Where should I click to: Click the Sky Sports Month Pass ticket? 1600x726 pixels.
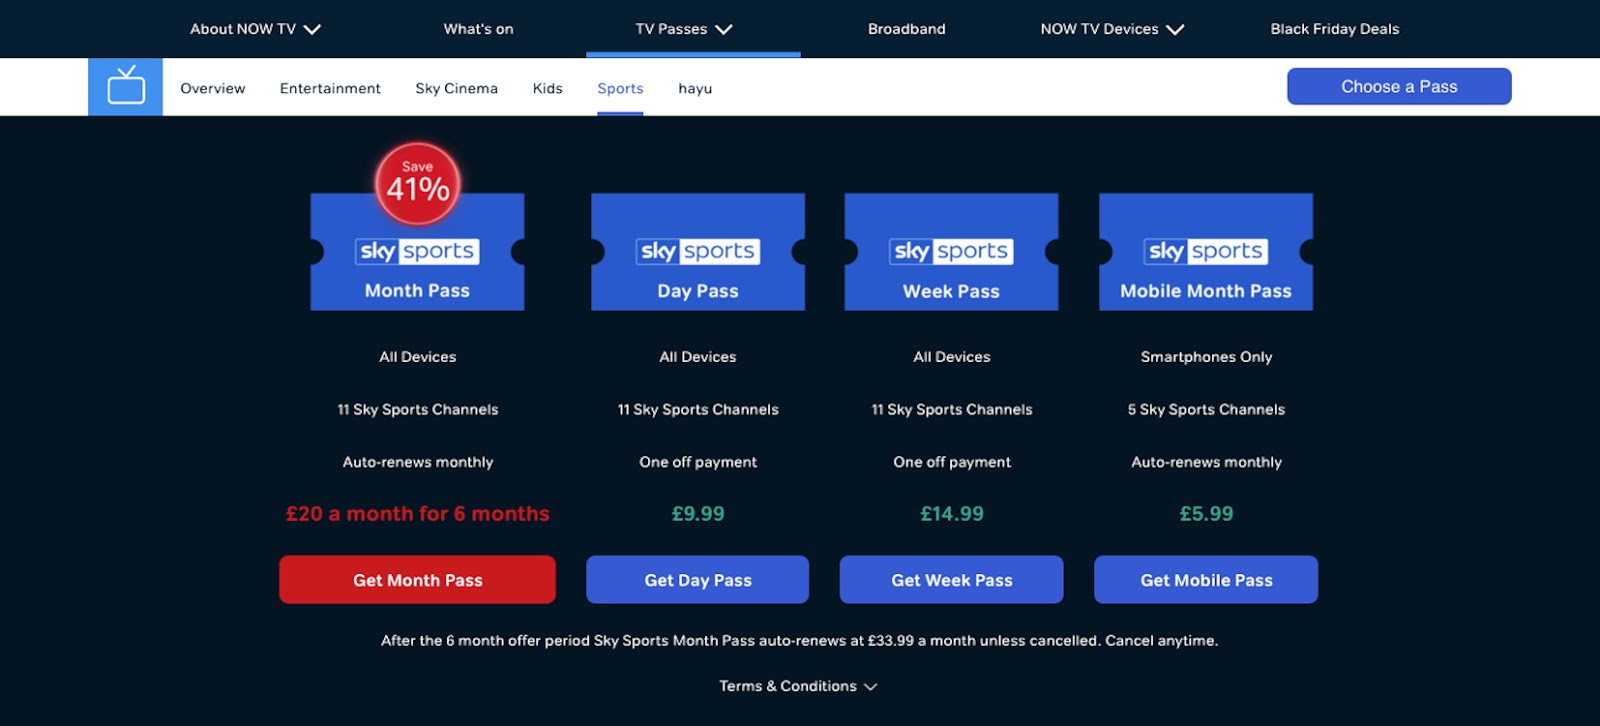tap(417, 252)
